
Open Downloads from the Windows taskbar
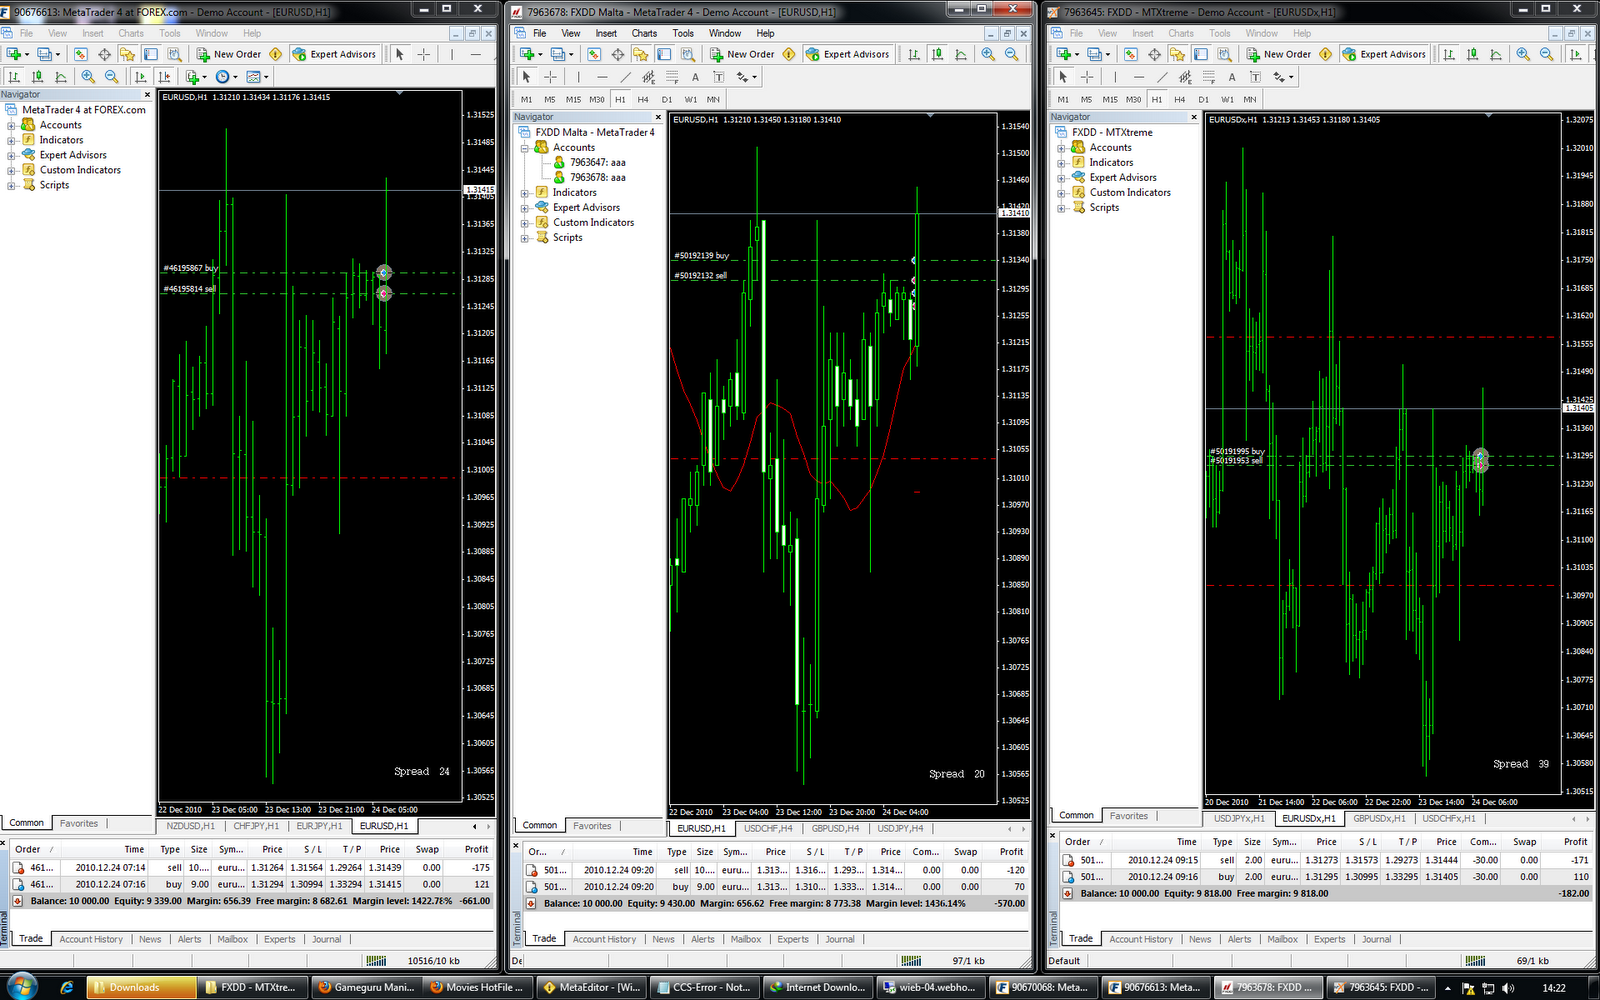(x=140, y=987)
